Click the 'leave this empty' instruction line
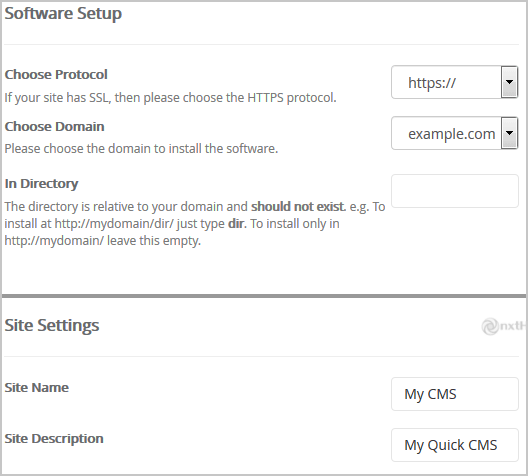The height and width of the screenshot is (476, 528). coord(102,241)
